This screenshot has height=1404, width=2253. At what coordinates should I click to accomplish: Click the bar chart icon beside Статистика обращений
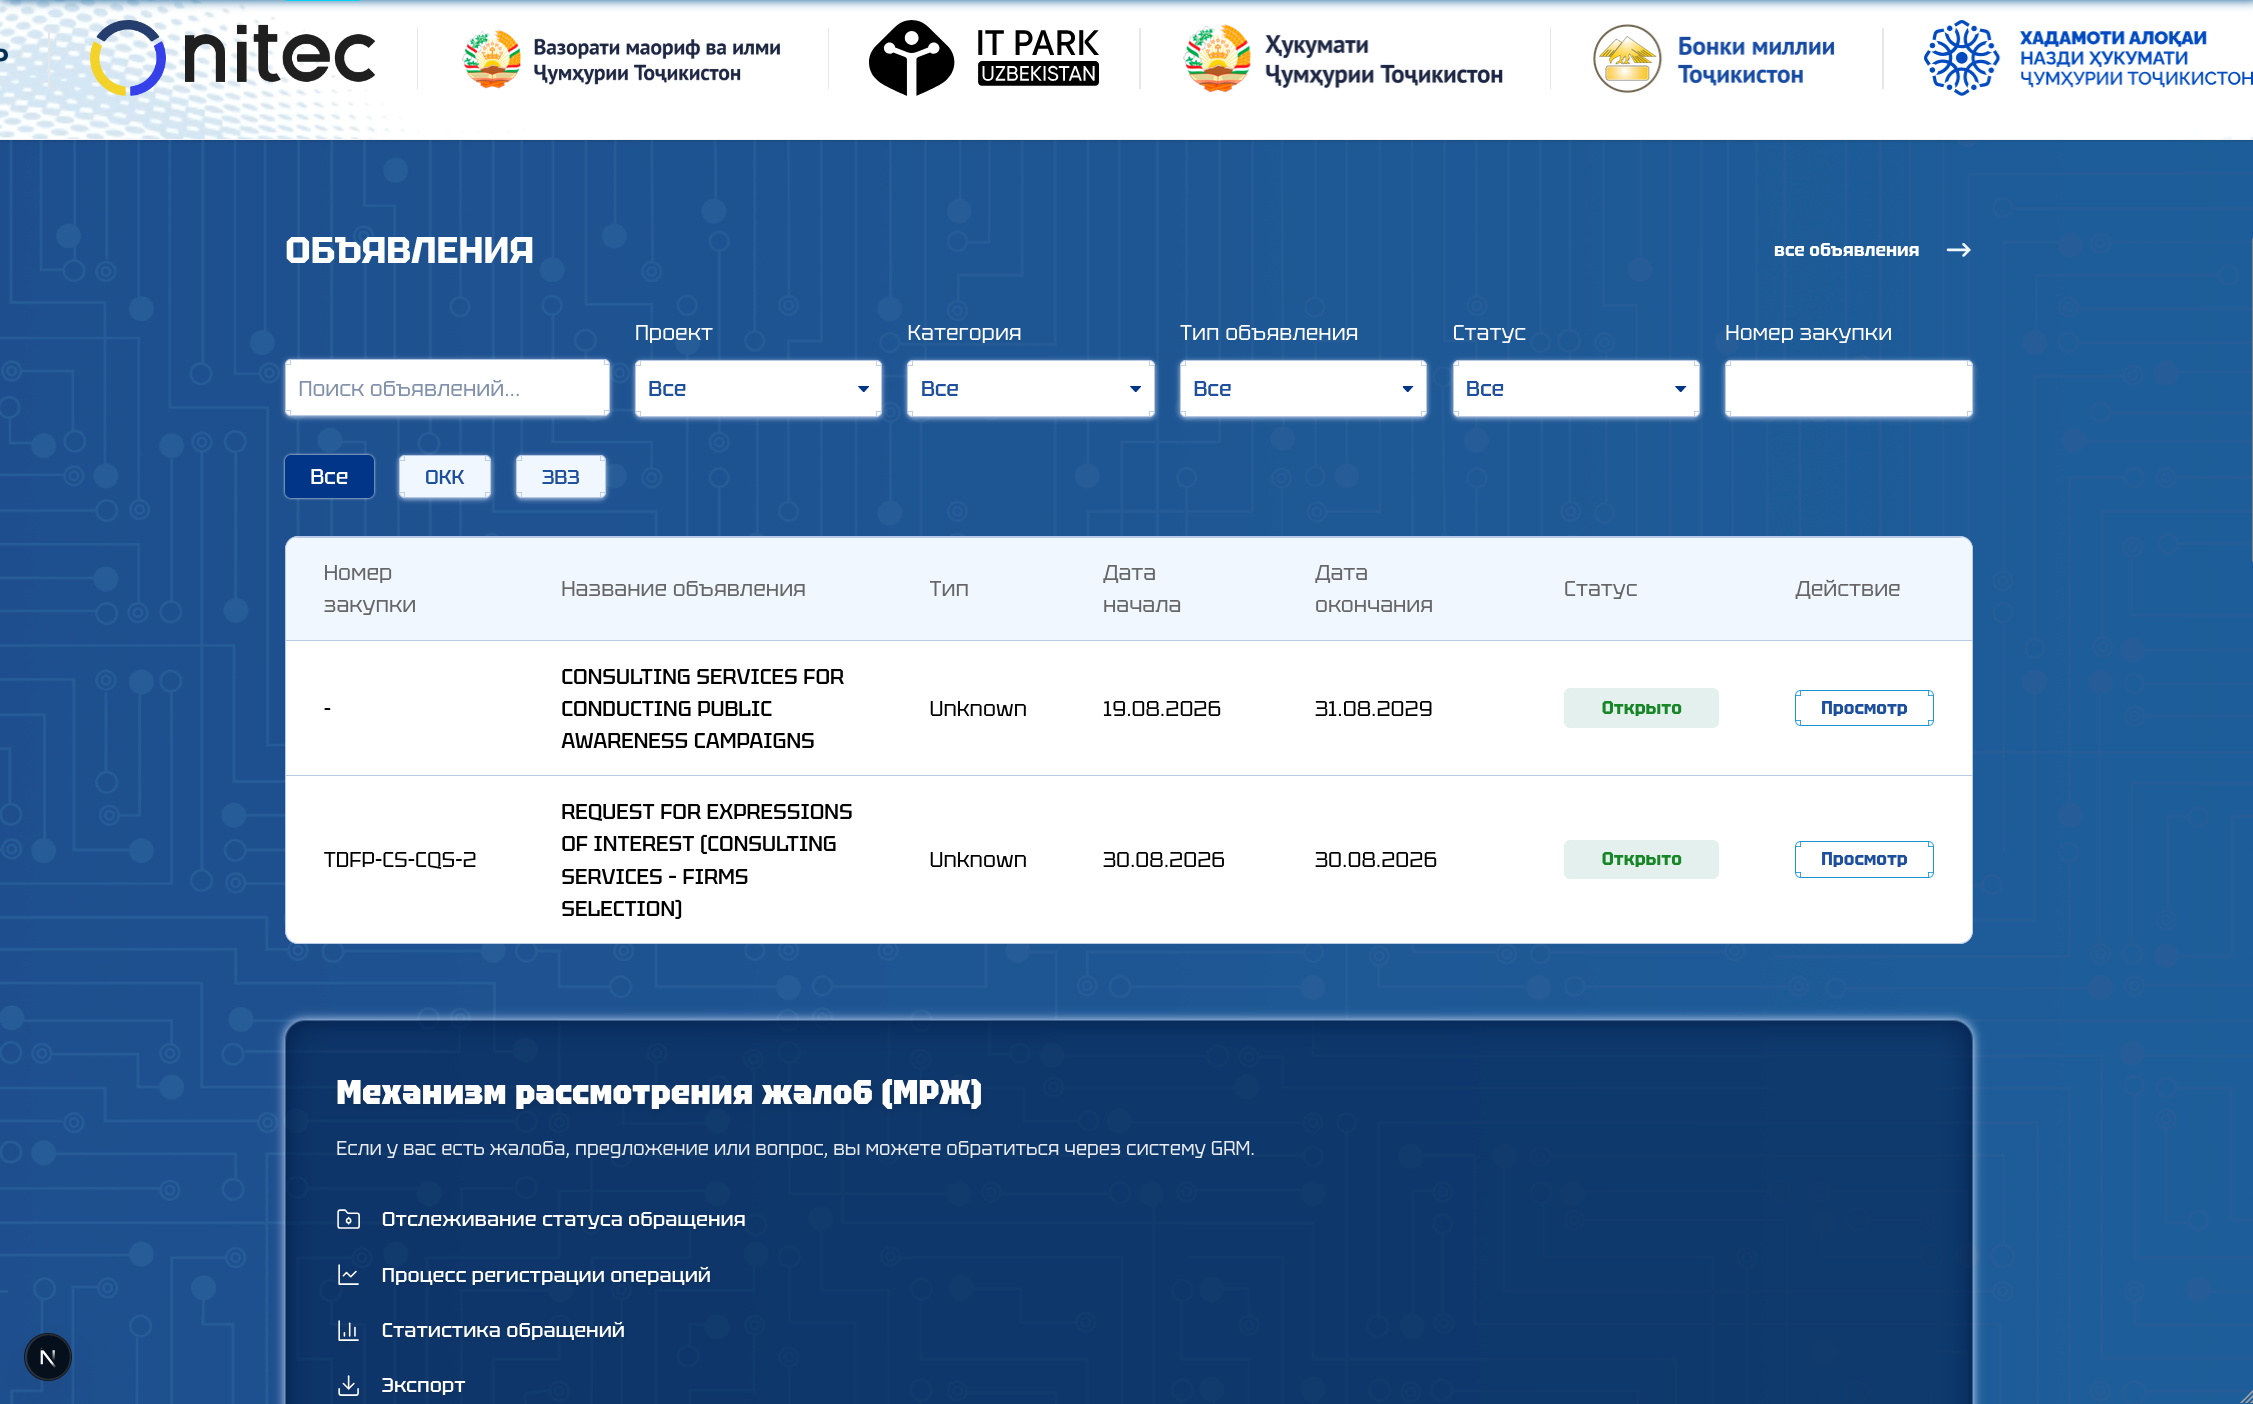click(348, 1330)
